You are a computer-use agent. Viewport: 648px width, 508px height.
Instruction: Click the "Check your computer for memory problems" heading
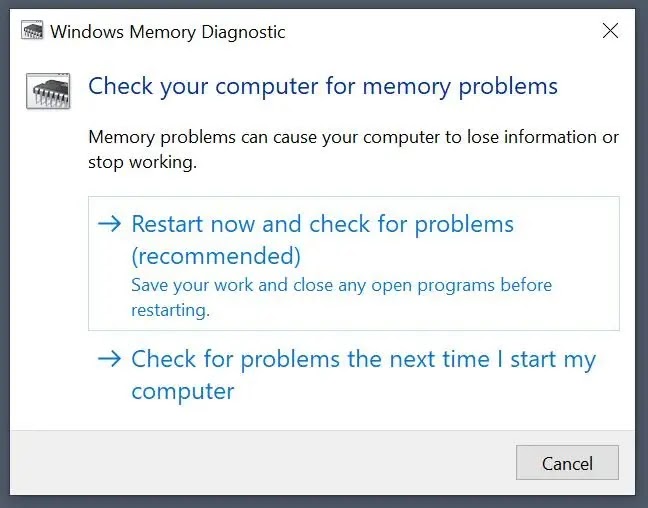pyautogui.click(x=323, y=86)
